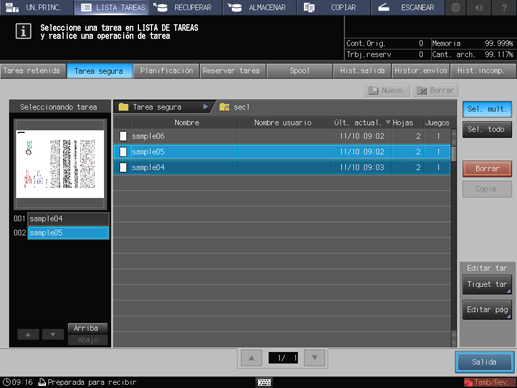Sort by Nombre column header
The image size is (517, 388).
click(187, 123)
